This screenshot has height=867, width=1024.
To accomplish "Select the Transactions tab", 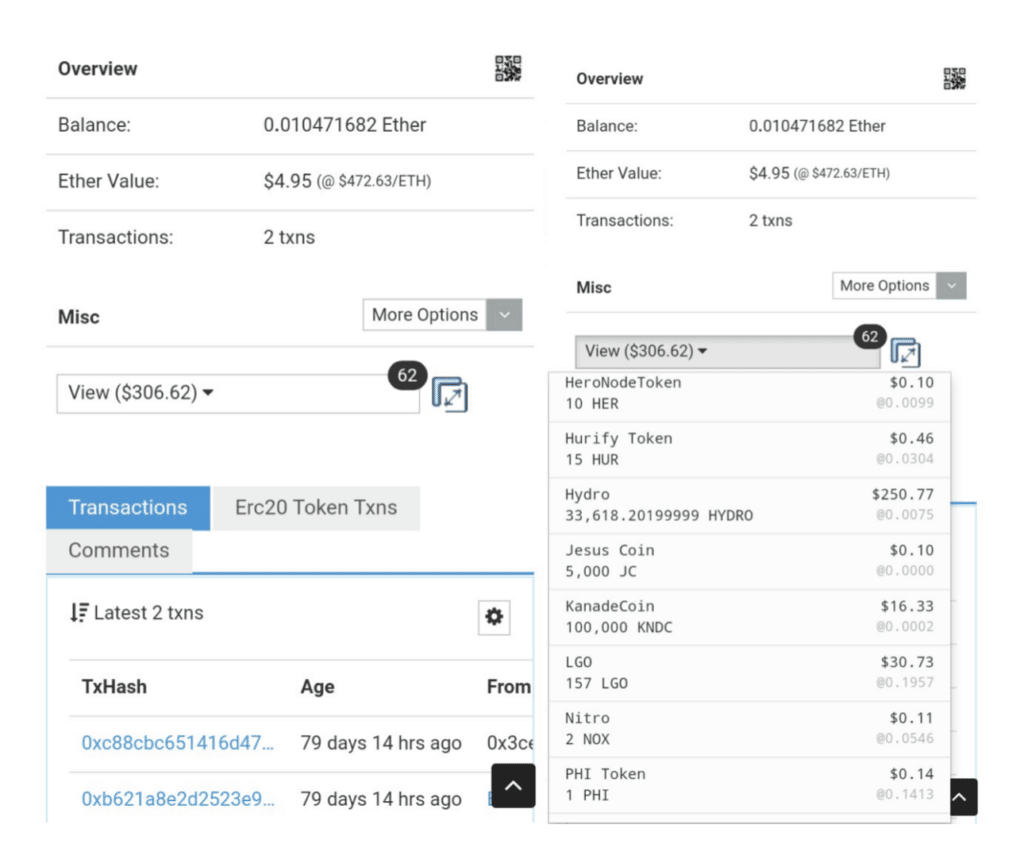I will (128, 508).
